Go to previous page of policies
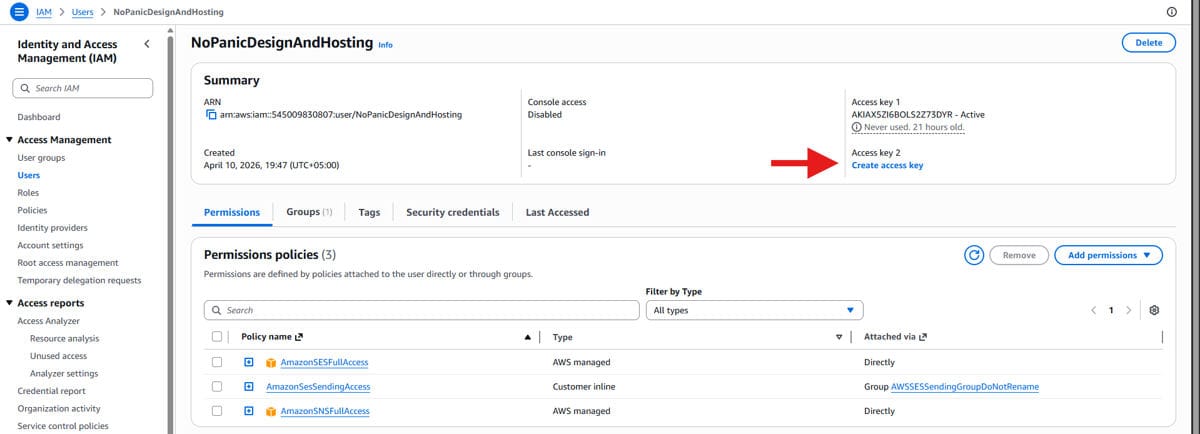 point(1094,310)
